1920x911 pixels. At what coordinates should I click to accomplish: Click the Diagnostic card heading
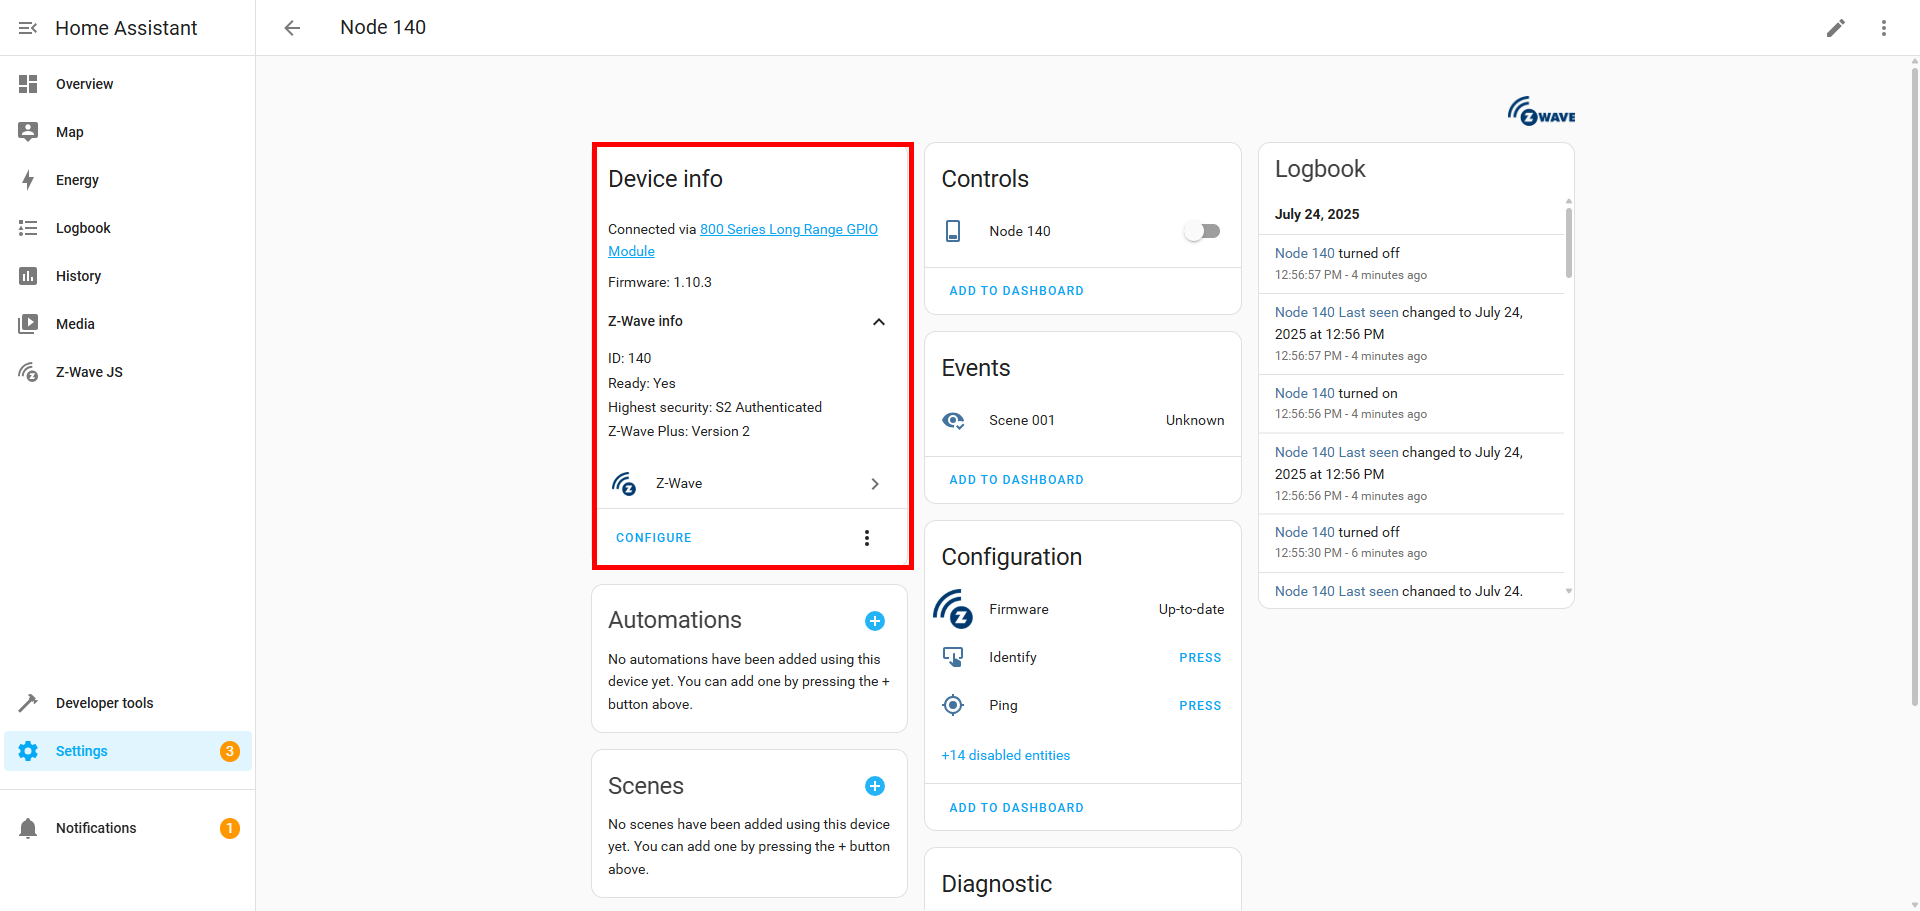(x=996, y=884)
